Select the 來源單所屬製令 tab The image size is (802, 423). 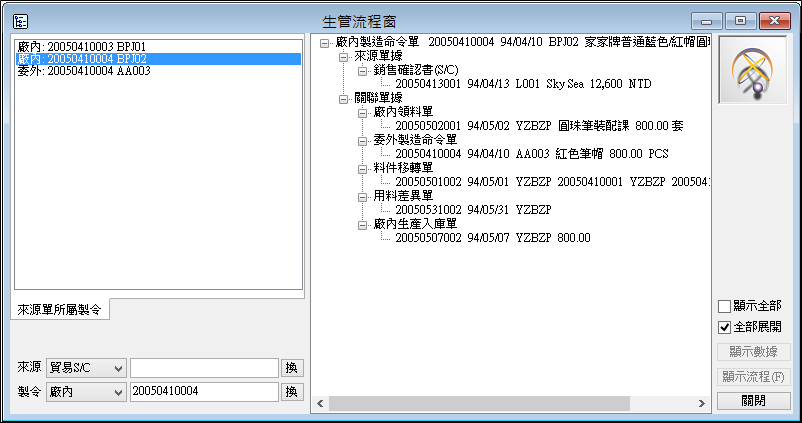(59, 311)
